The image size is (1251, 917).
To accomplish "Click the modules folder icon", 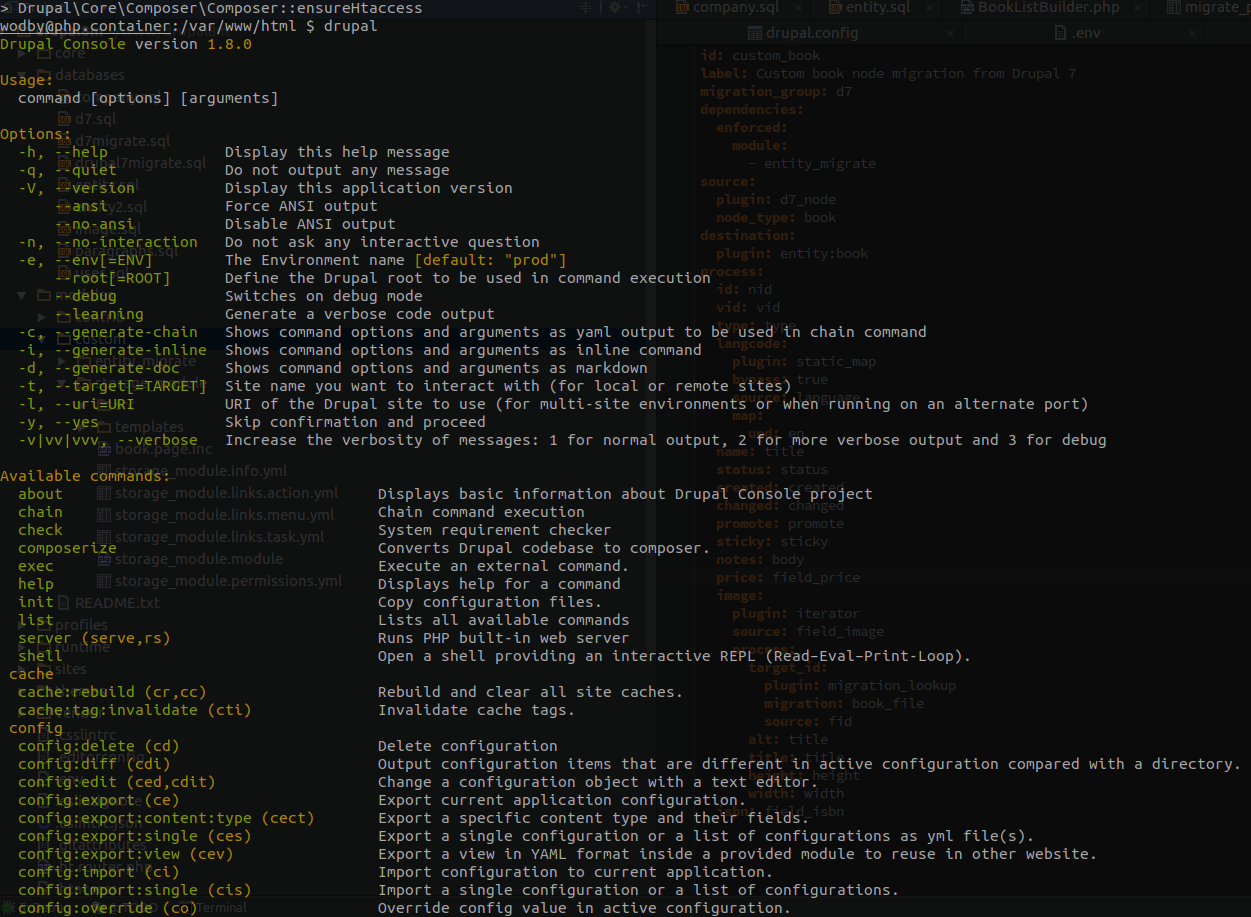I will pos(43,296).
